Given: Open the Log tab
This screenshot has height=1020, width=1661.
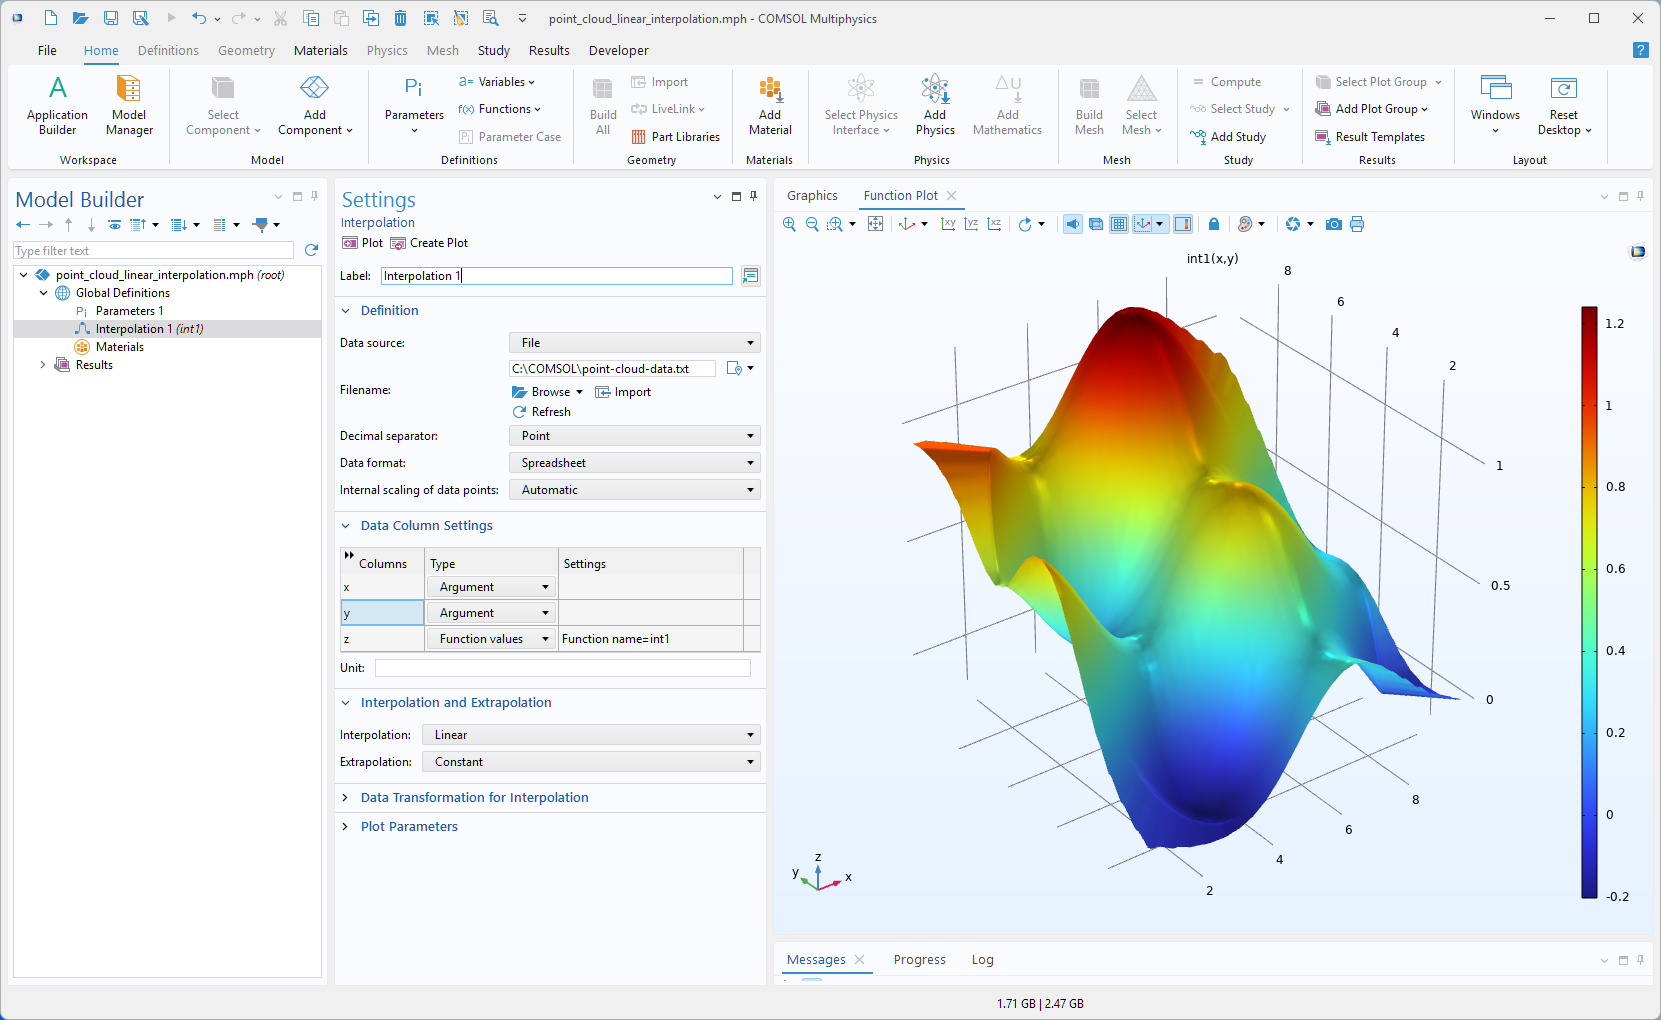Looking at the screenshot, I should (x=983, y=960).
